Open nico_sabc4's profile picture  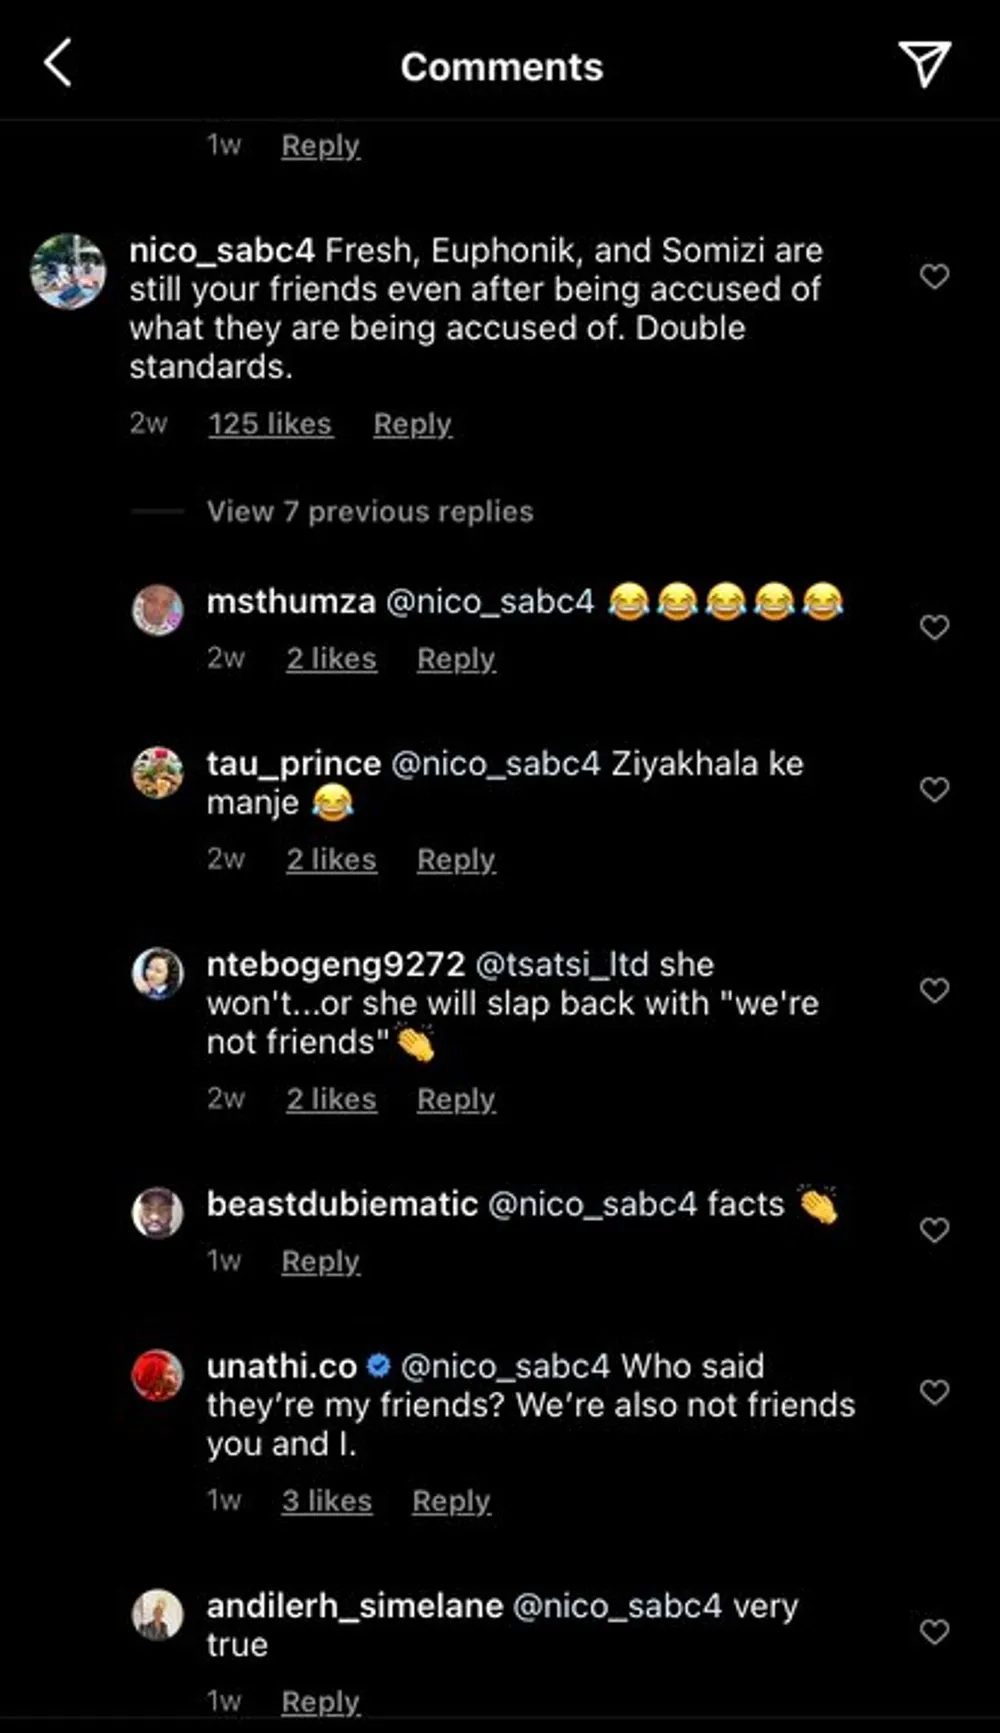coord(68,271)
